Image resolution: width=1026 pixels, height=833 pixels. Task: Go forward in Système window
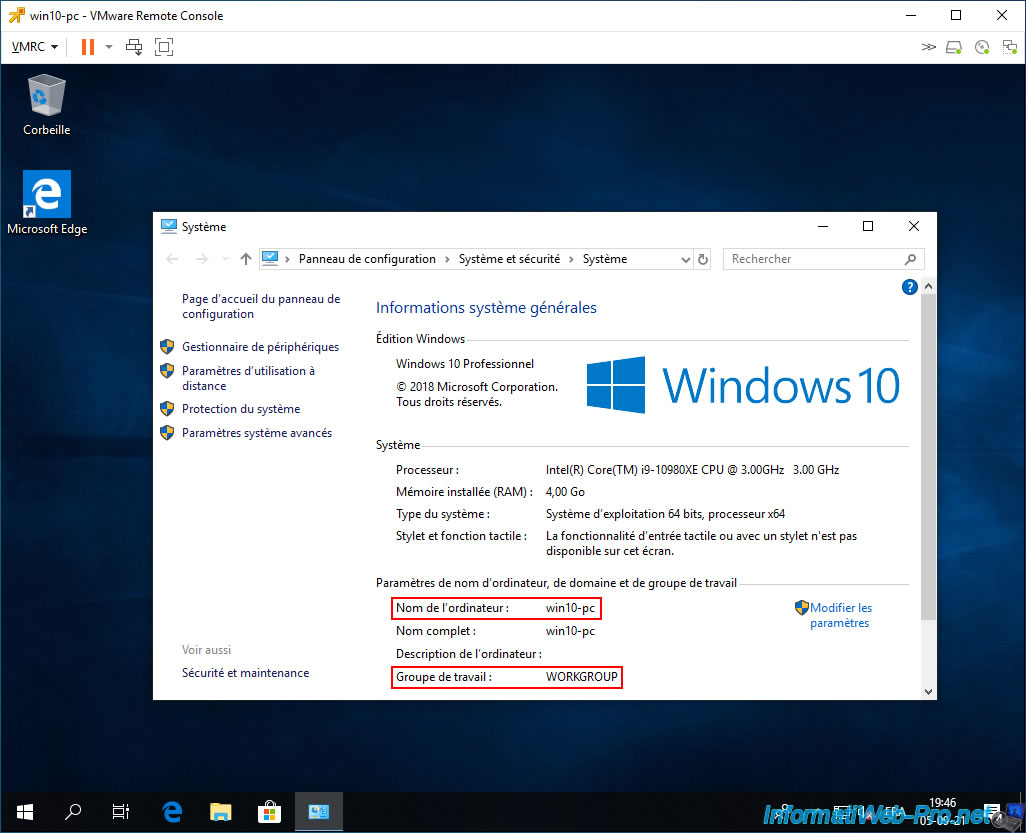(x=202, y=259)
